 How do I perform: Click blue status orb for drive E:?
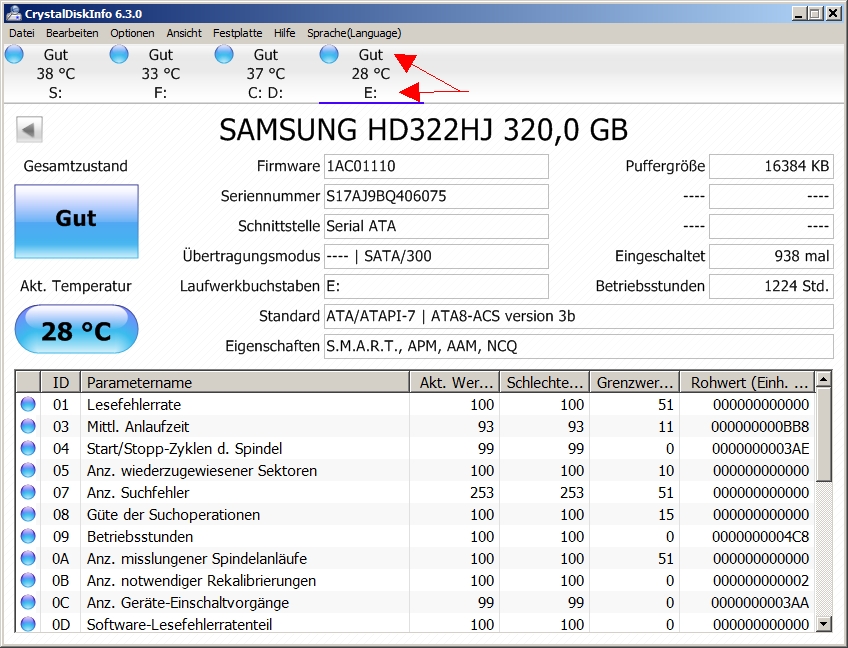pyautogui.click(x=329, y=54)
